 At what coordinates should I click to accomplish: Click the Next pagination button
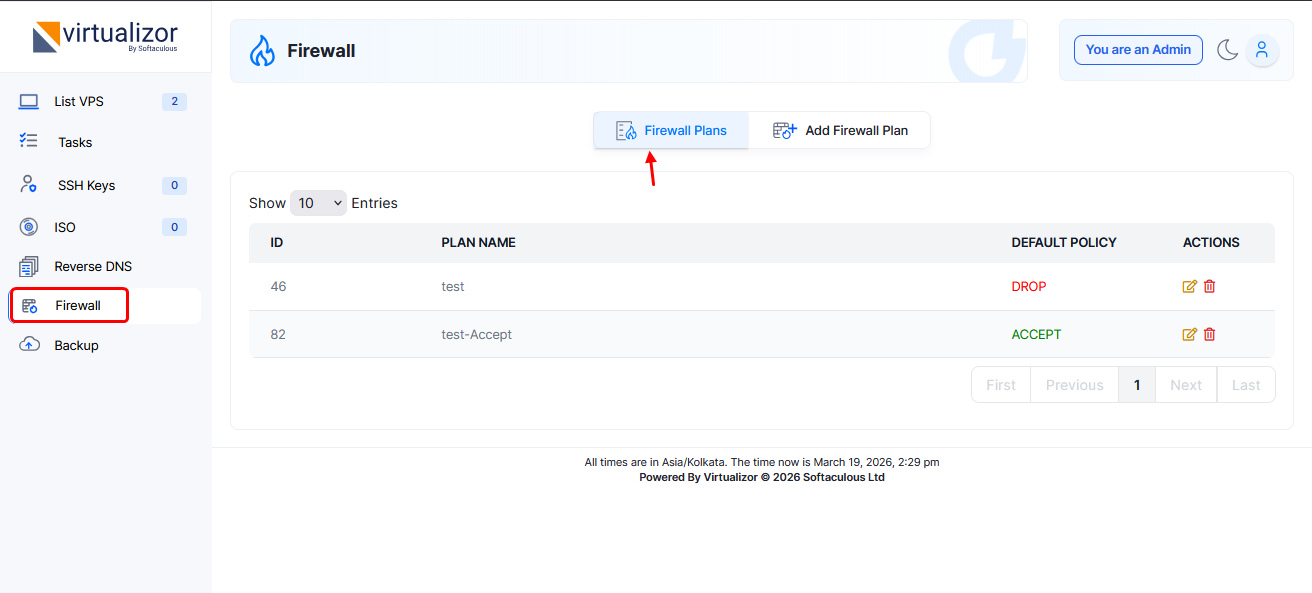pos(1185,385)
